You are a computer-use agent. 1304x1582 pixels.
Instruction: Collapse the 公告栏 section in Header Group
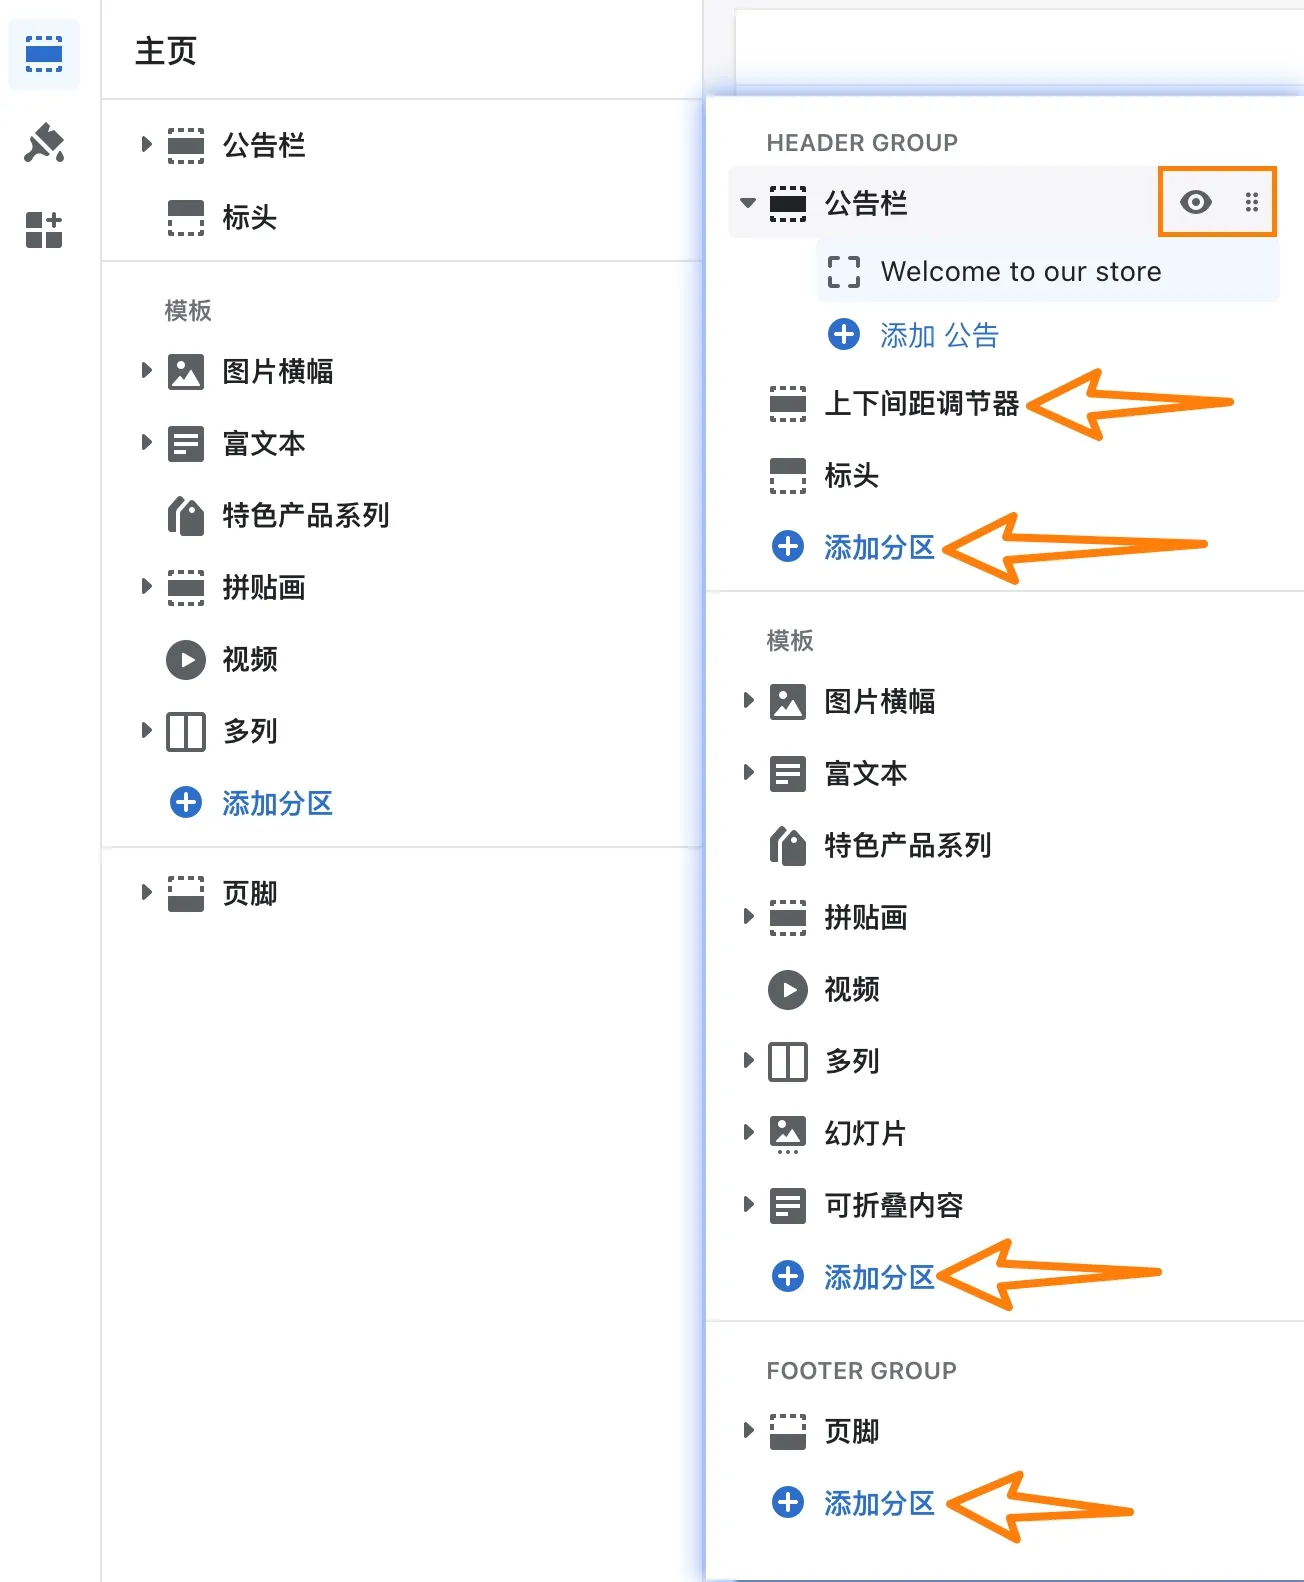(x=747, y=203)
